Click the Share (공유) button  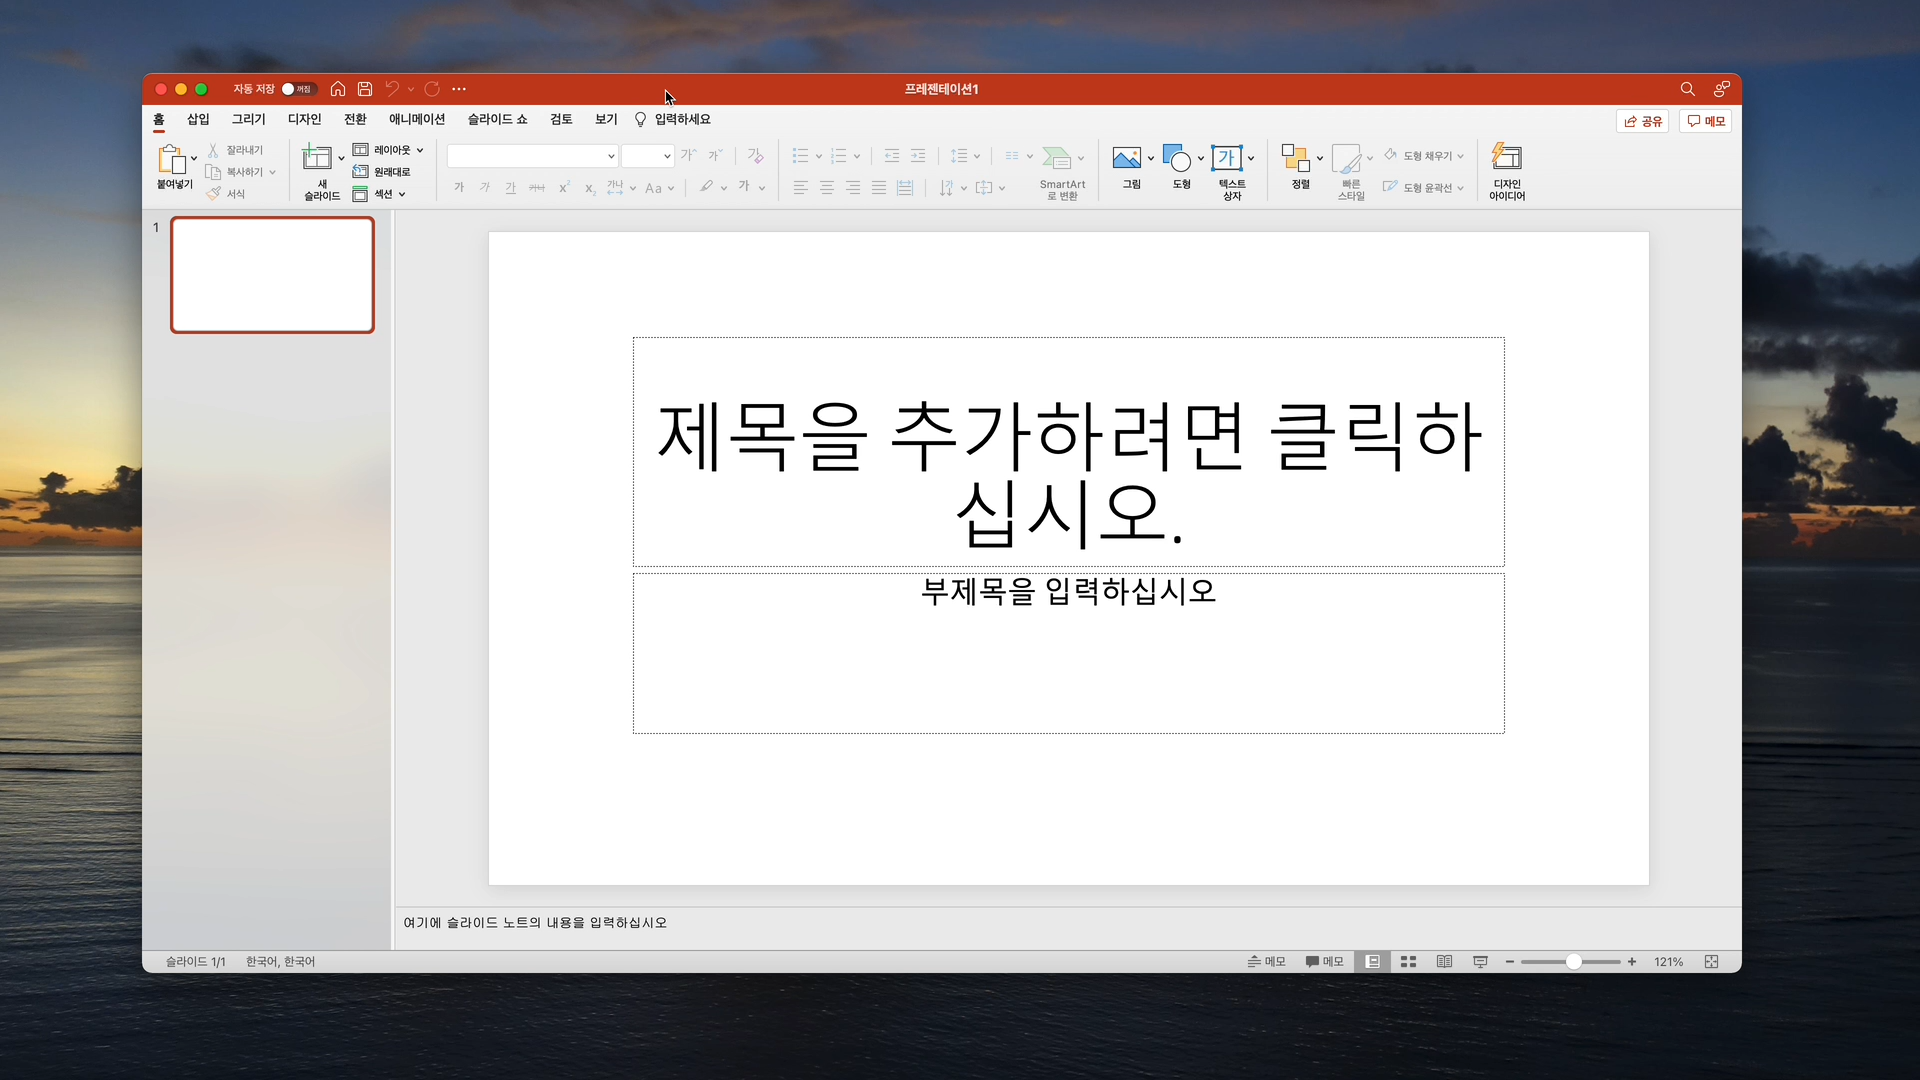(x=1642, y=121)
